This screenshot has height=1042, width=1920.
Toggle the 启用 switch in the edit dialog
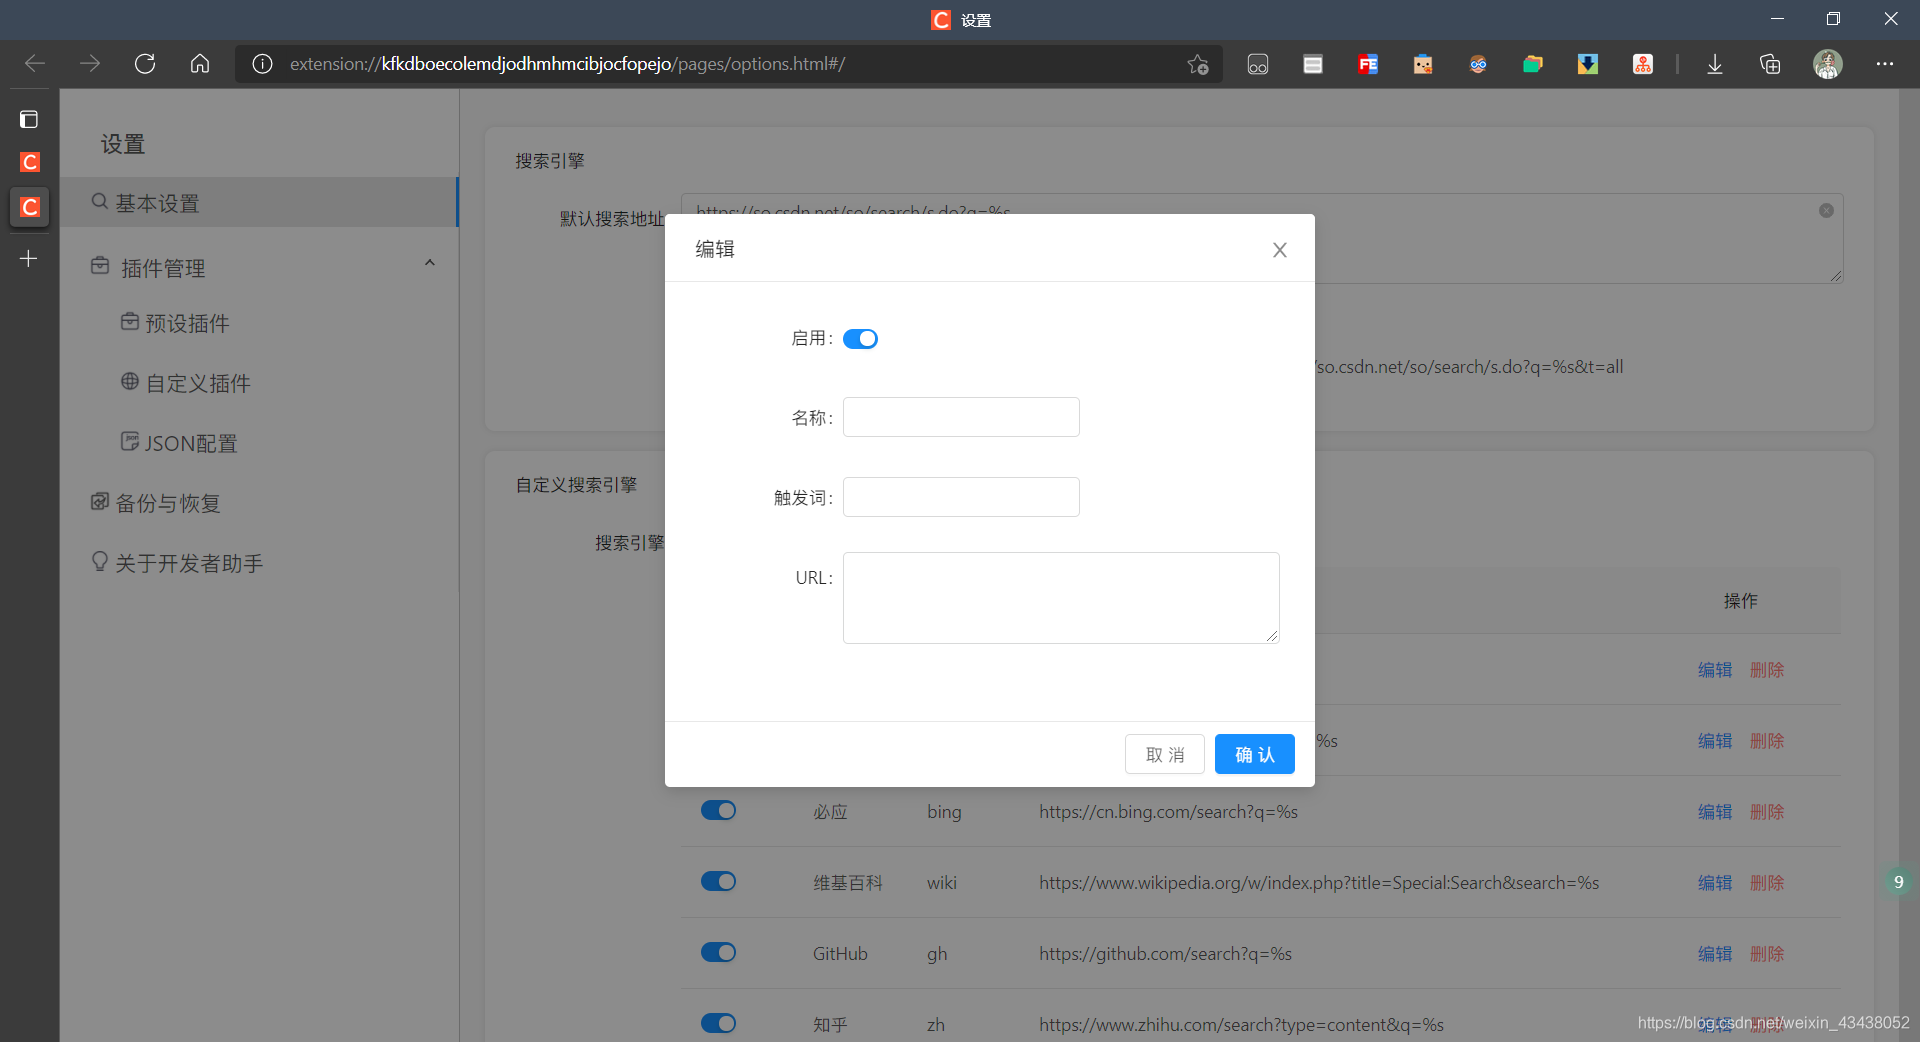860,339
